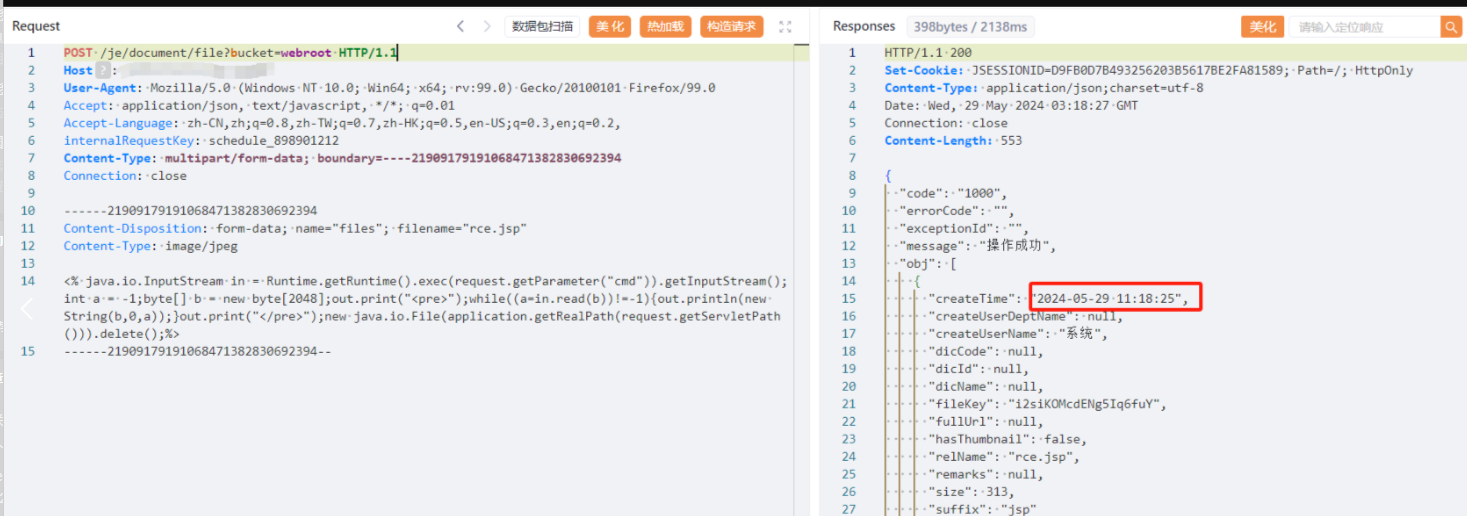Click the 398bytes / 2138ms response tag
The width and height of the screenshot is (1467, 516).
click(970, 27)
